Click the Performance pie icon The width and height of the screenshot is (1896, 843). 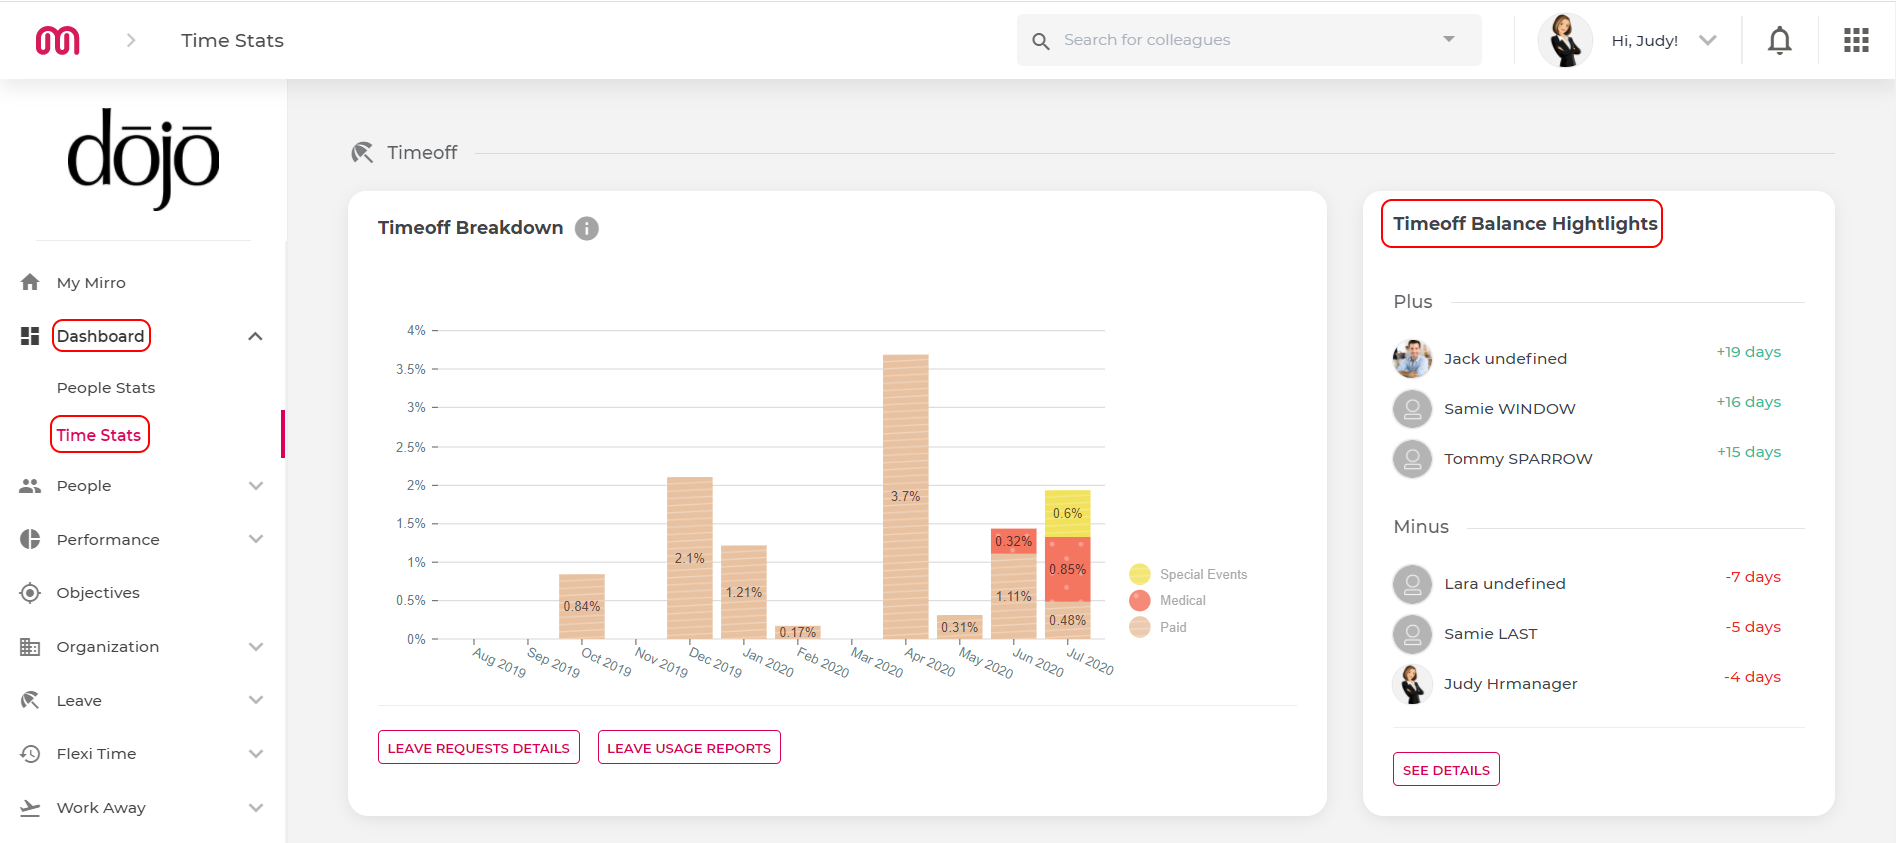(30, 539)
